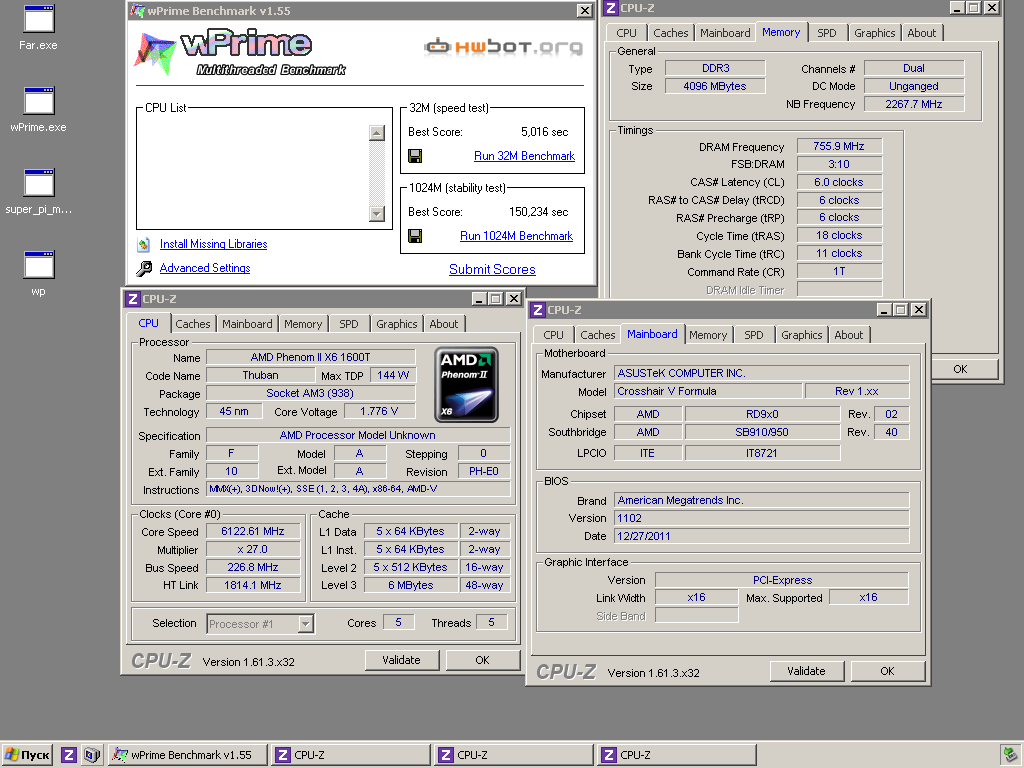
Task: Open Install Missing Libraries link
Action: coord(214,244)
